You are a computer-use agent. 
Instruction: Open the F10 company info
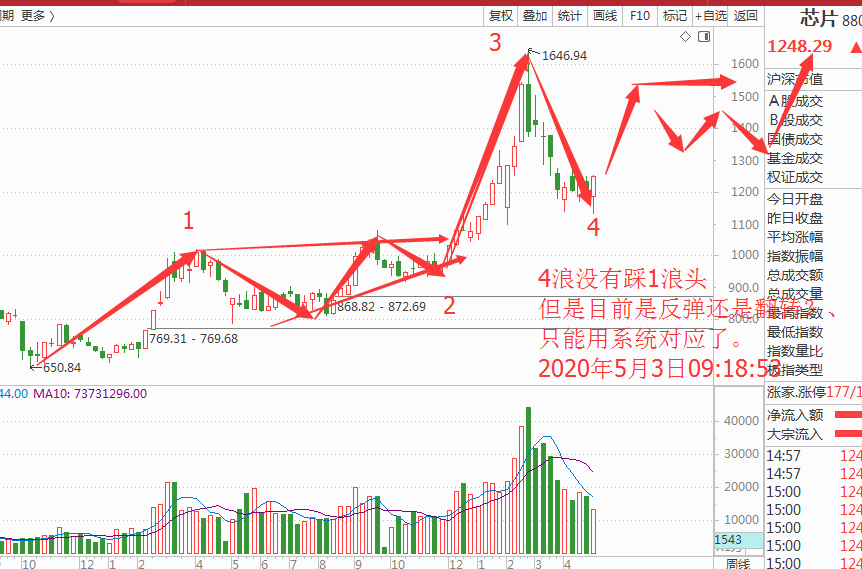tap(640, 16)
